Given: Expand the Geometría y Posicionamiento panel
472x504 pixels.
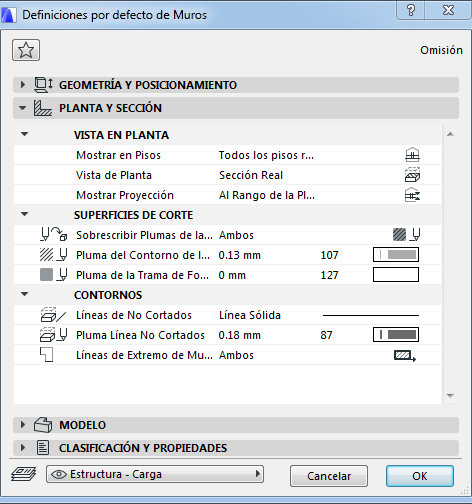Looking at the screenshot, I should tap(23, 85).
